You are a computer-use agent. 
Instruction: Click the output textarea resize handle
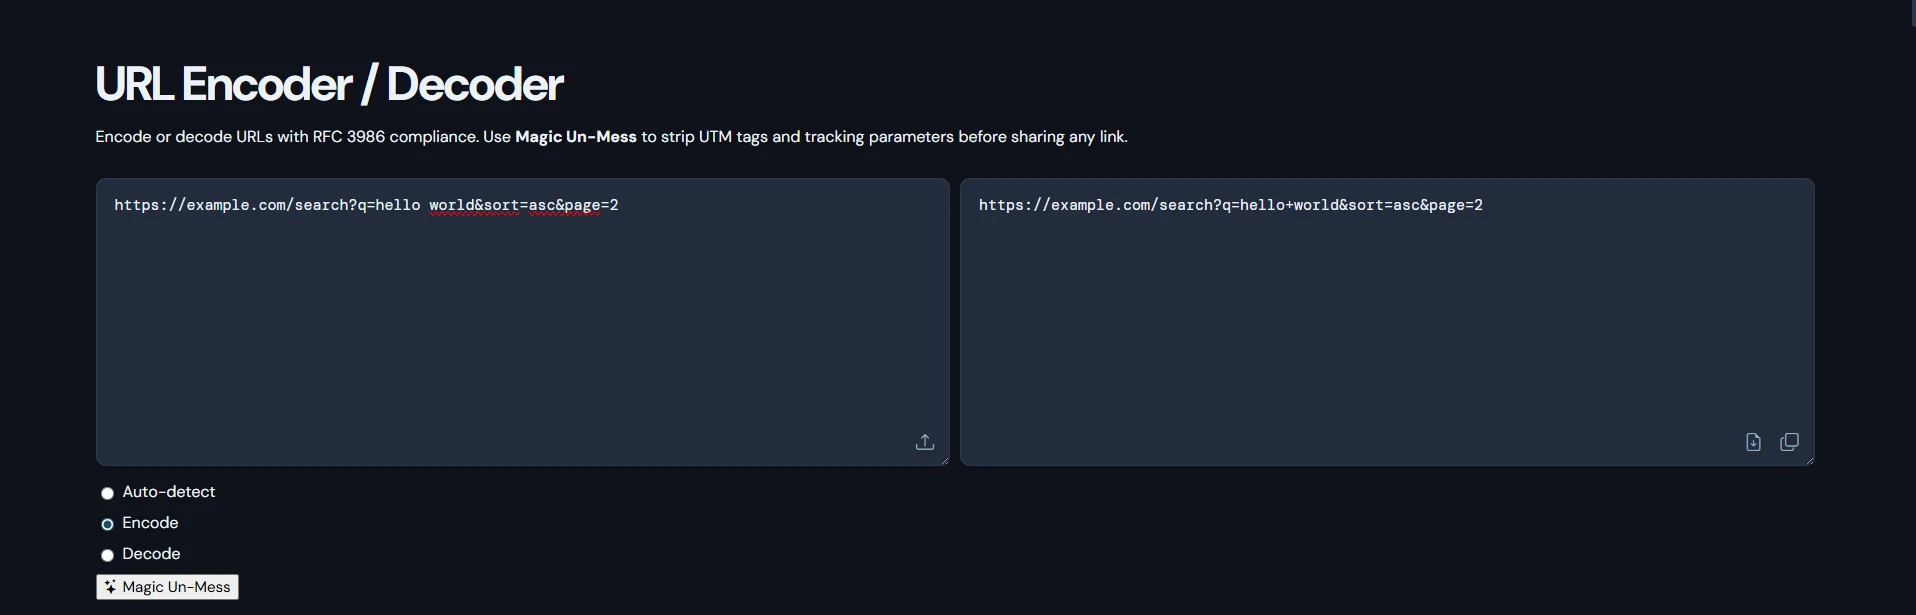(x=1808, y=460)
